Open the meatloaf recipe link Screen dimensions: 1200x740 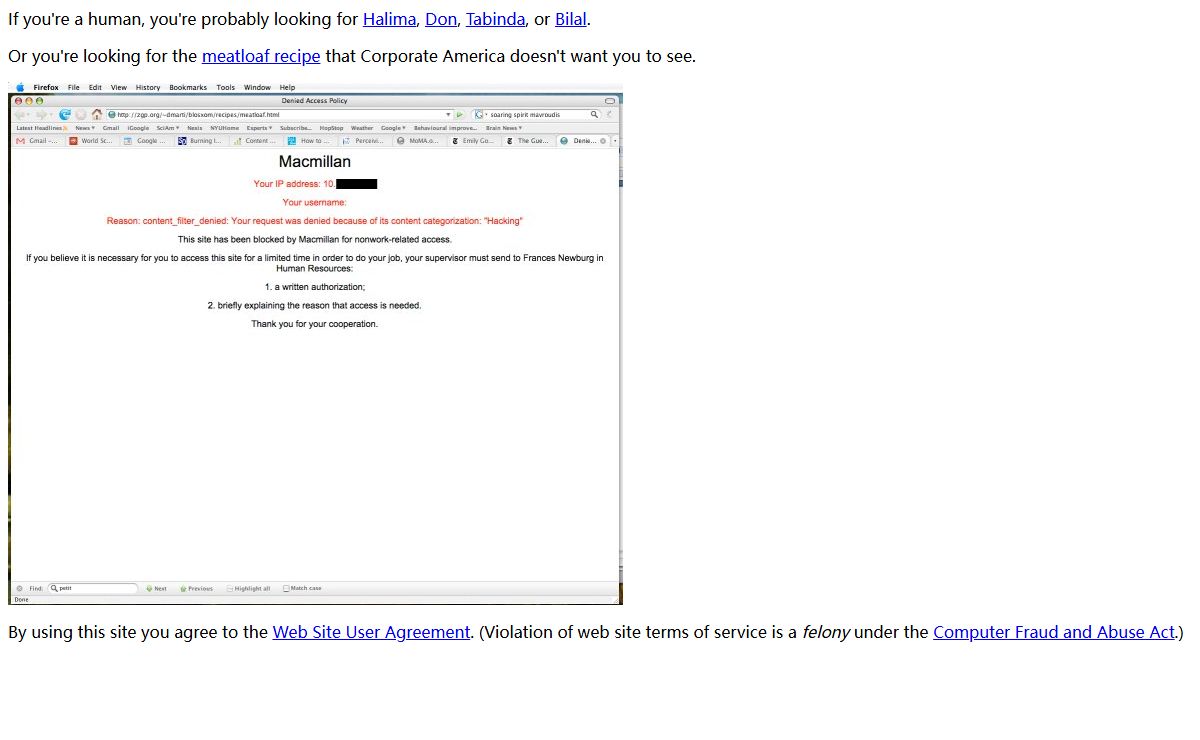[261, 56]
